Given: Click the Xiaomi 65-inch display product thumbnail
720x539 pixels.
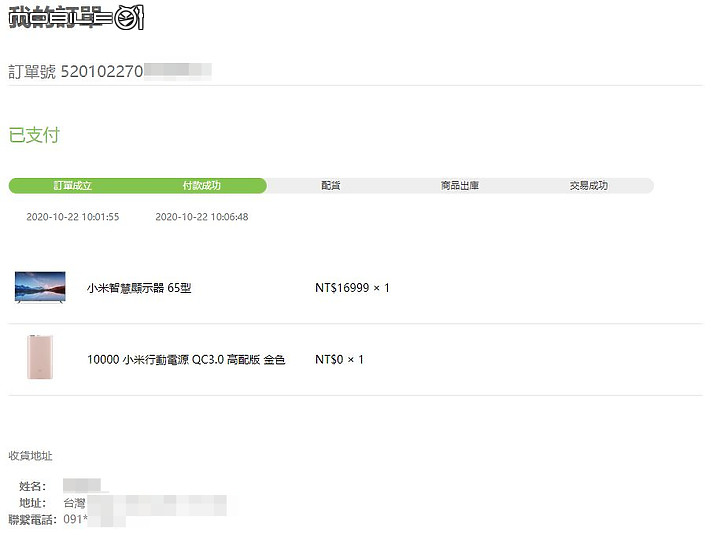Looking at the screenshot, I should pos(40,287).
